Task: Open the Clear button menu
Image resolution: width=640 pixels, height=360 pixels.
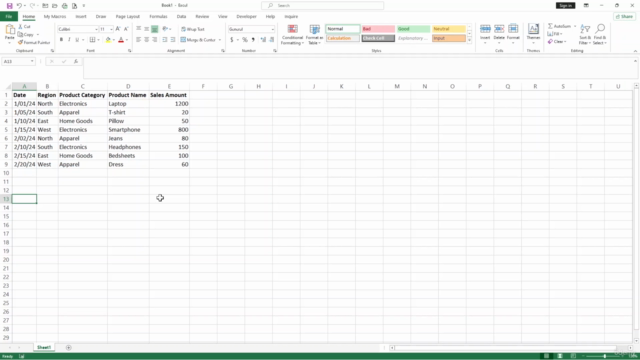Action: point(557,42)
